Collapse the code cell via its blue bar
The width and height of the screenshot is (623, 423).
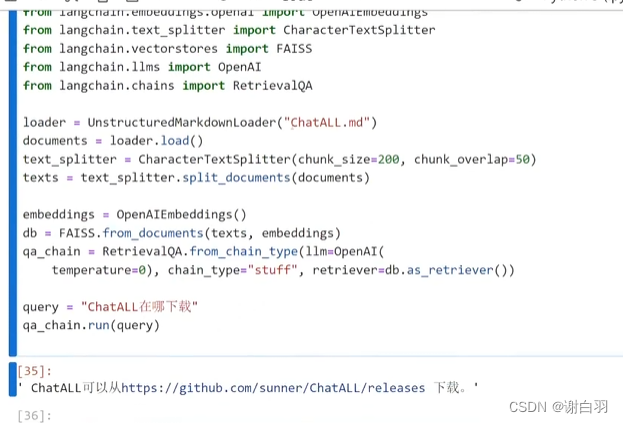tap(13, 183)
